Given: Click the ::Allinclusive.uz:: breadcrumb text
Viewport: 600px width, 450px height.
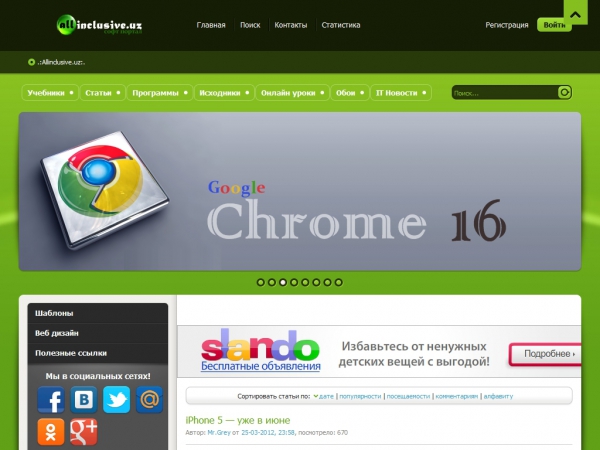Looking at the screenshot, I should click(x=61, y=62).
